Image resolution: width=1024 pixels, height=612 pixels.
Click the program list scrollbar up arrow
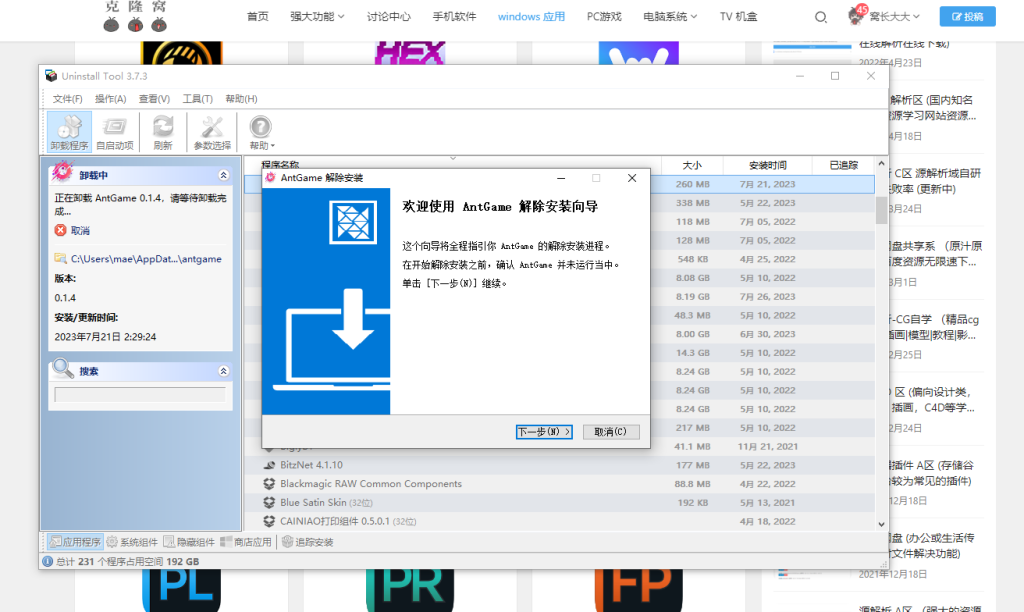[x=881, y=163]
